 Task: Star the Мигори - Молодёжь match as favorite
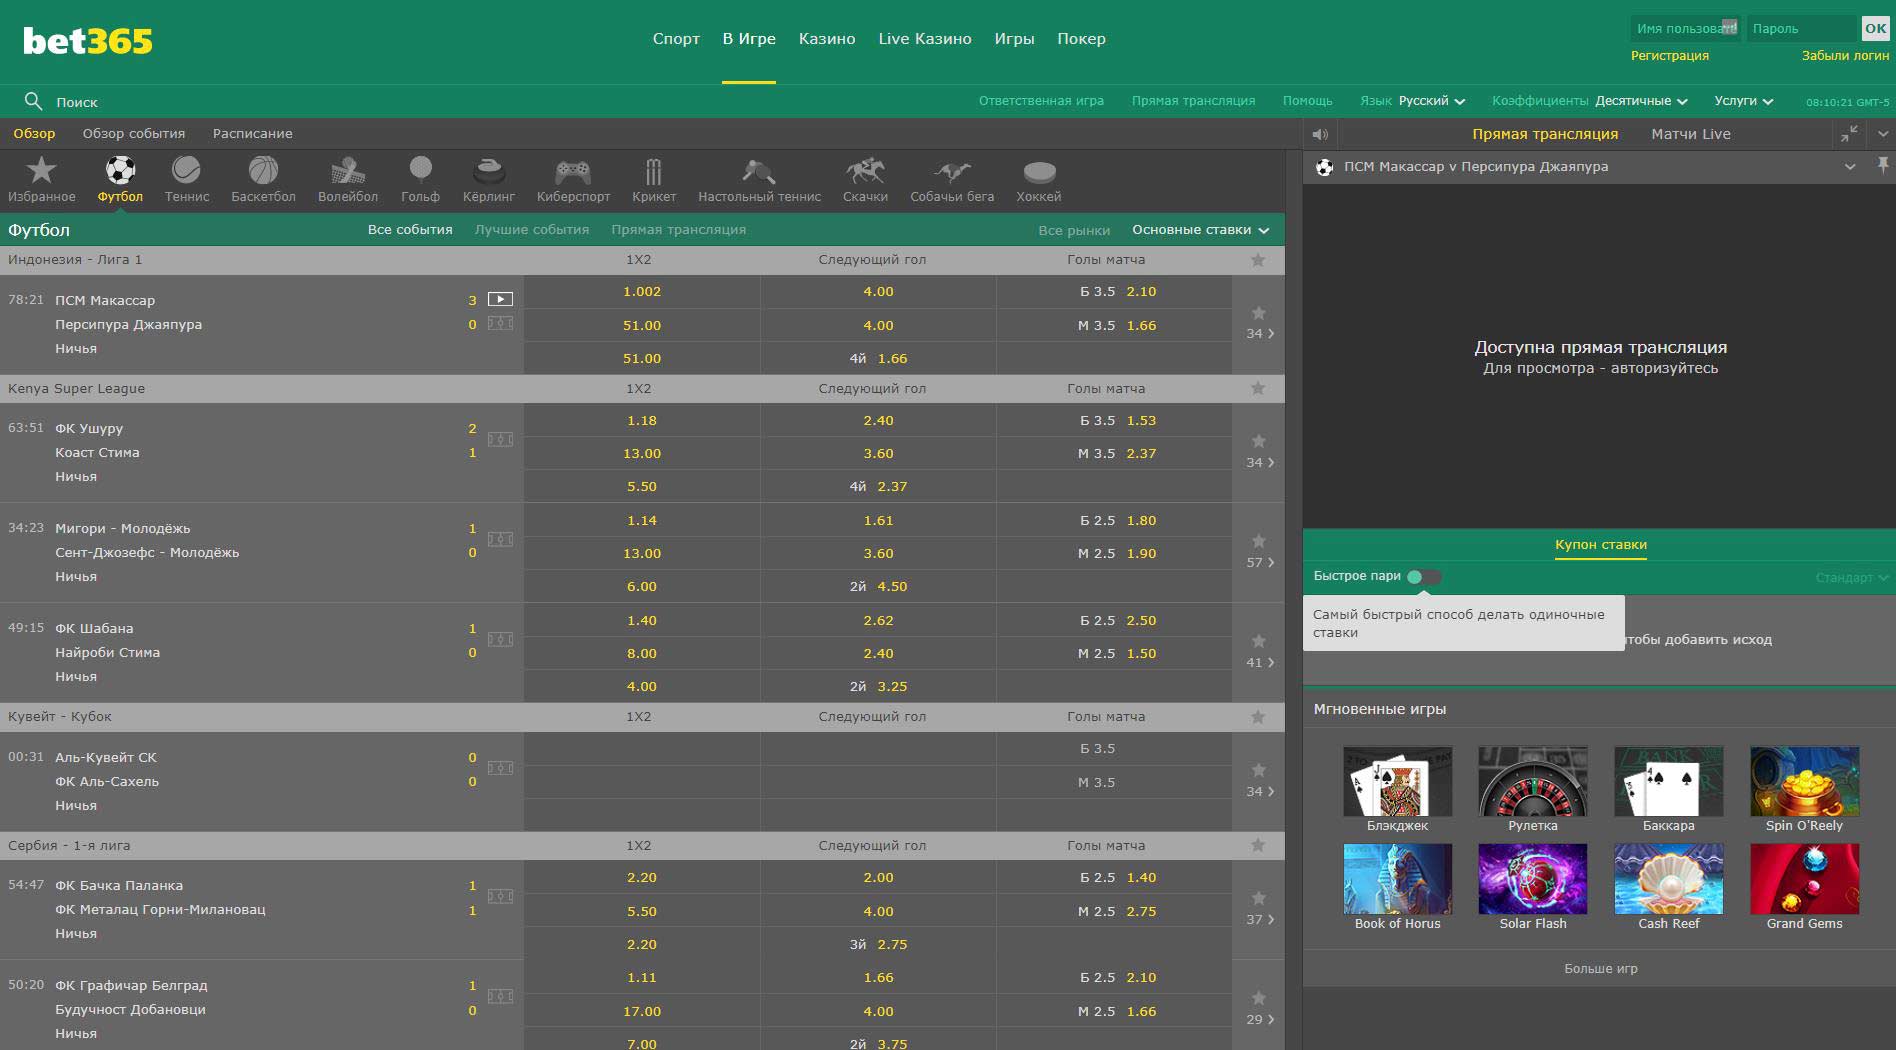point(1259,541)
